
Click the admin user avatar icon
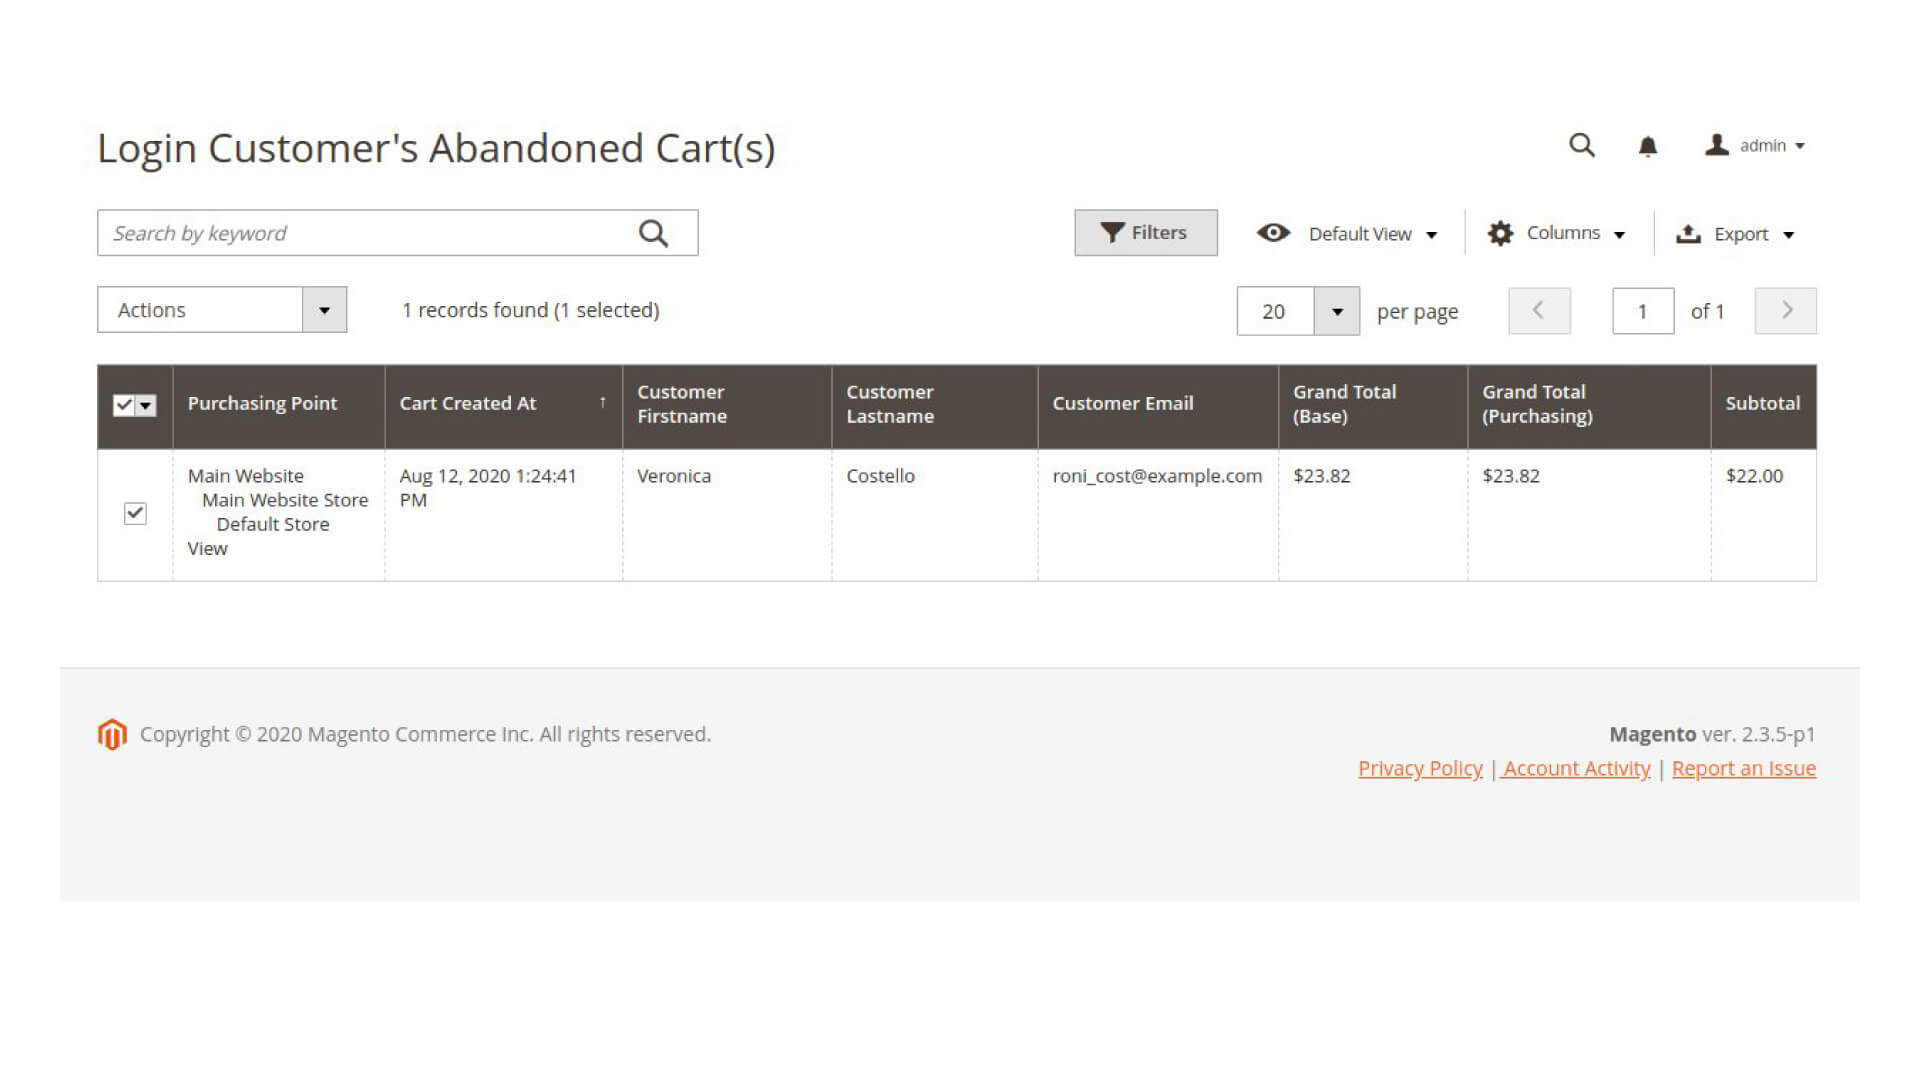tap(1716, 145)
